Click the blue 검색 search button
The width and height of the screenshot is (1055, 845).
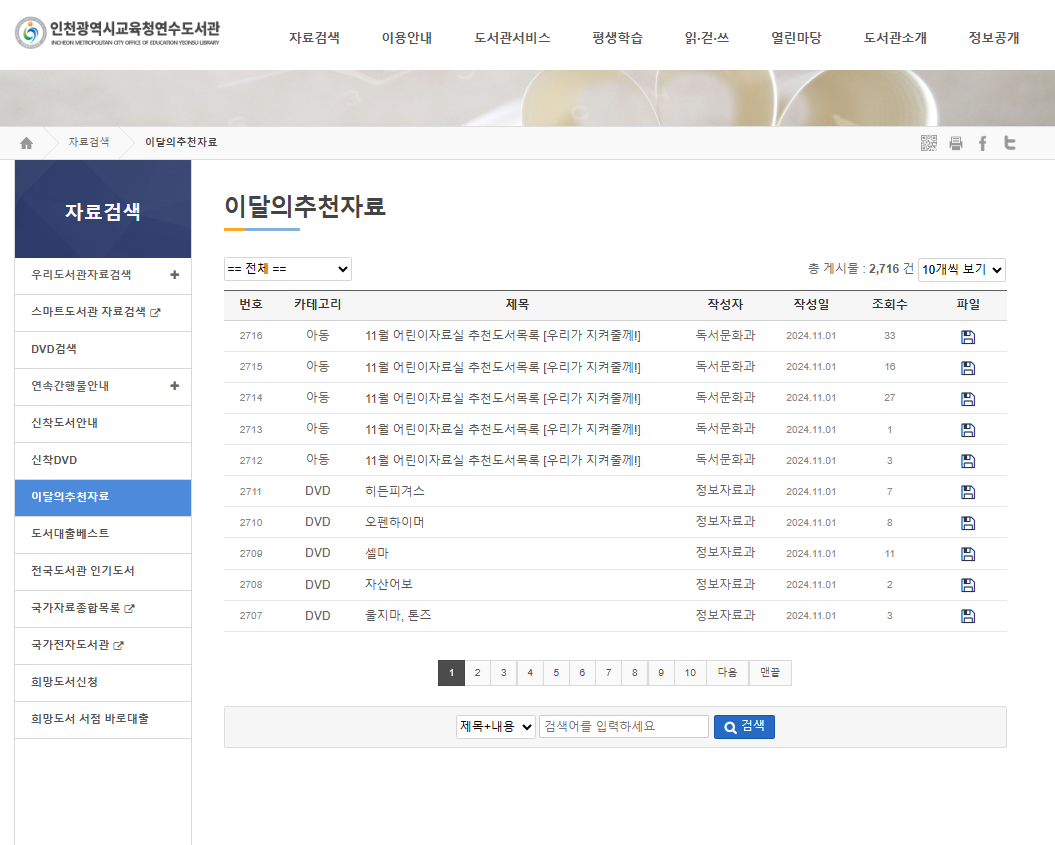coord(744,727)
